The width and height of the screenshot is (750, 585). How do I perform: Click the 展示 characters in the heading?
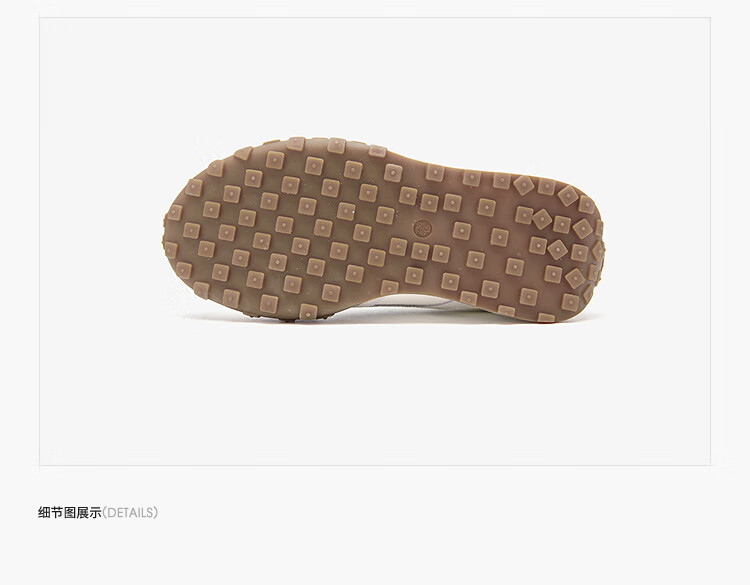click(89, 512)
